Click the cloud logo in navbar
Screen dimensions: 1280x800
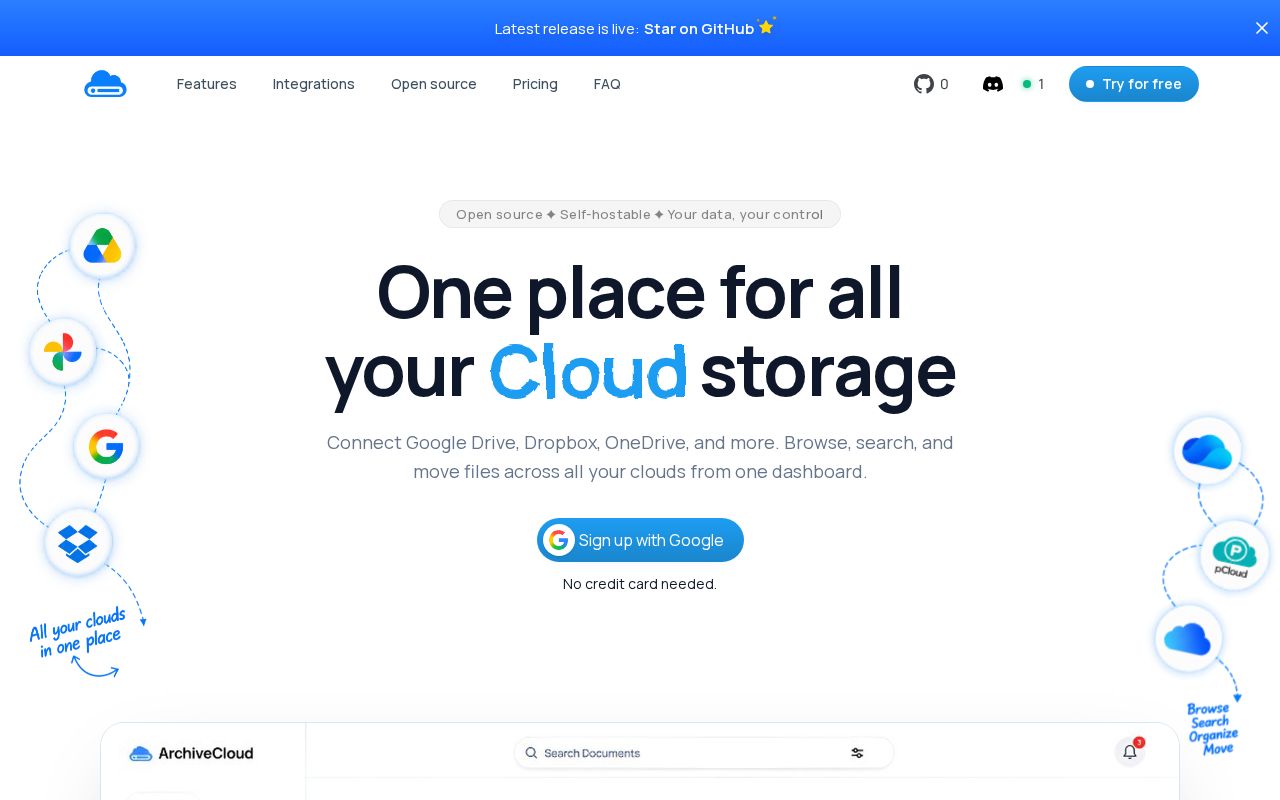[105, 84]
